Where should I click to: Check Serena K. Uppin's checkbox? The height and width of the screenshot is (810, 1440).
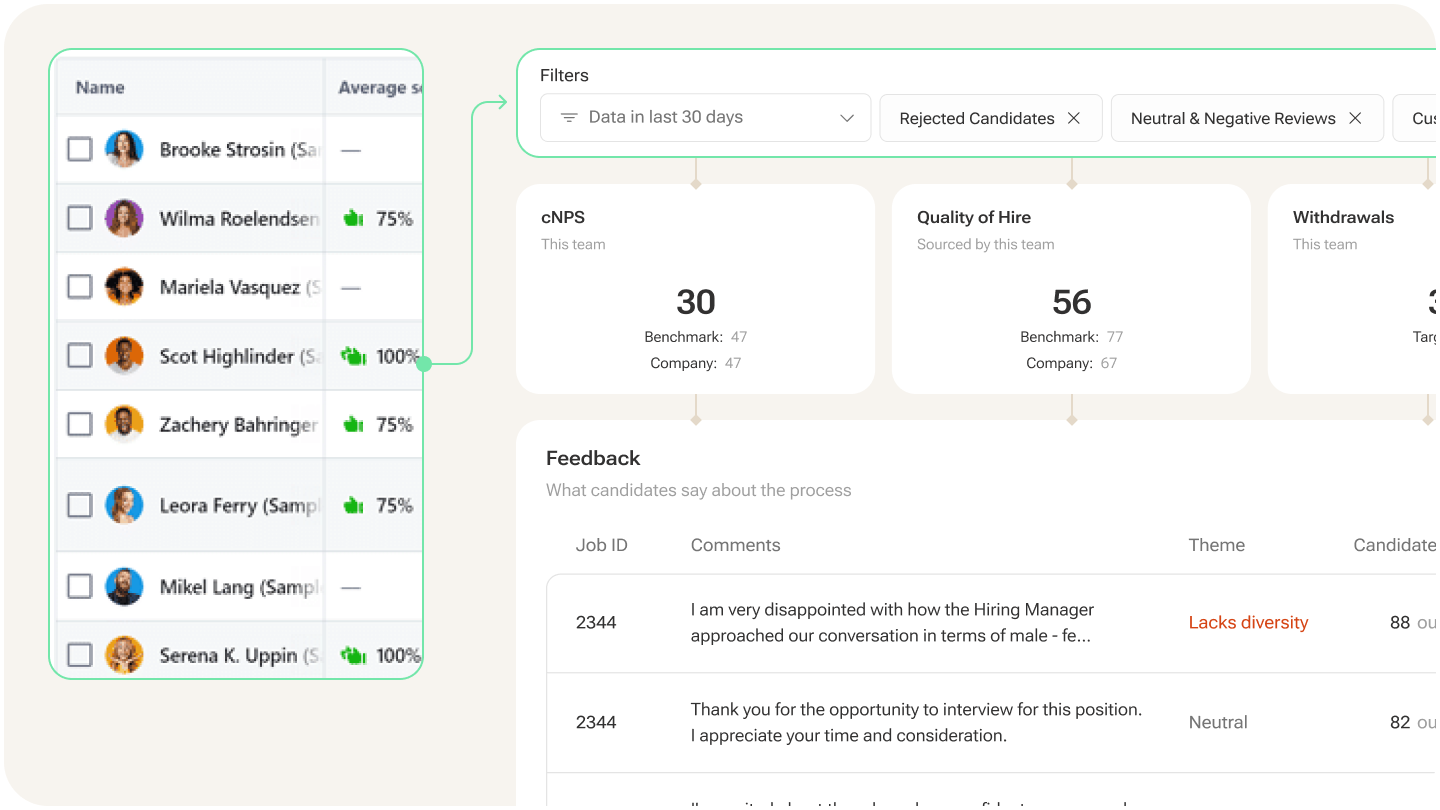(80, 655)
